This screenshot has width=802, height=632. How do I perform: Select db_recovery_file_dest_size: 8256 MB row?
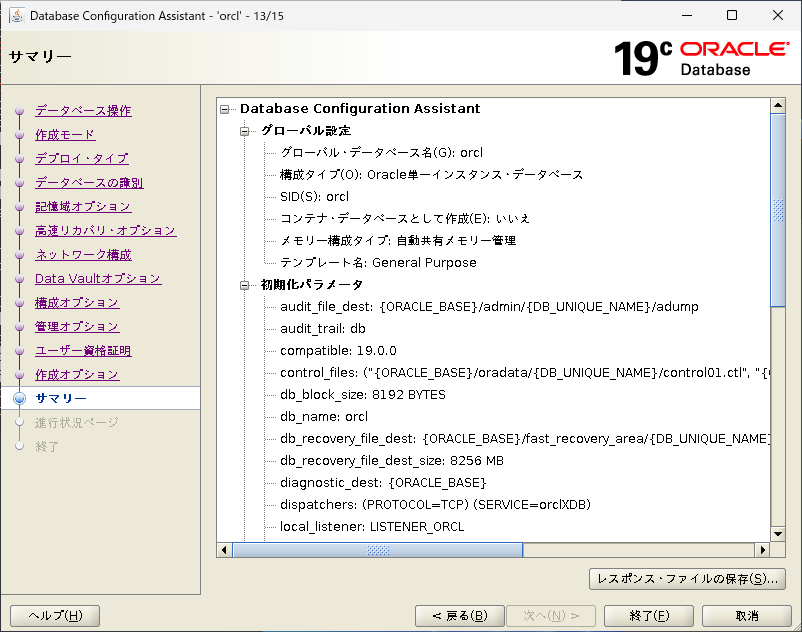(392, 461)
